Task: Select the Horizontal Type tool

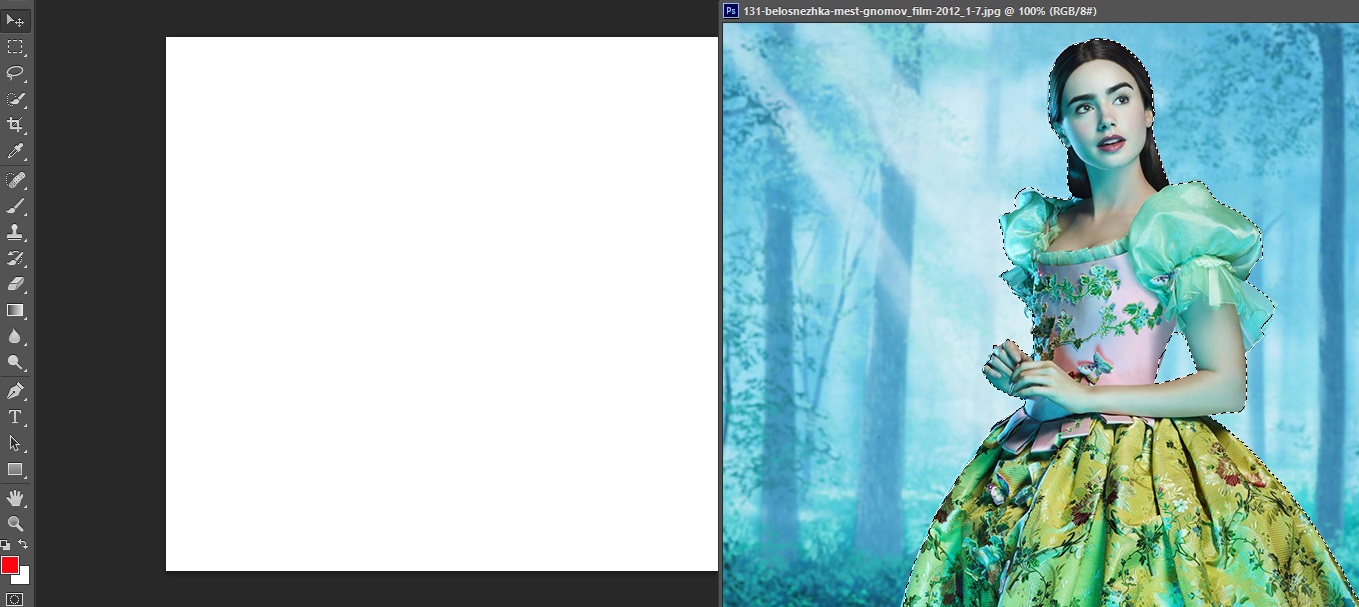Action: coord(15,417)
